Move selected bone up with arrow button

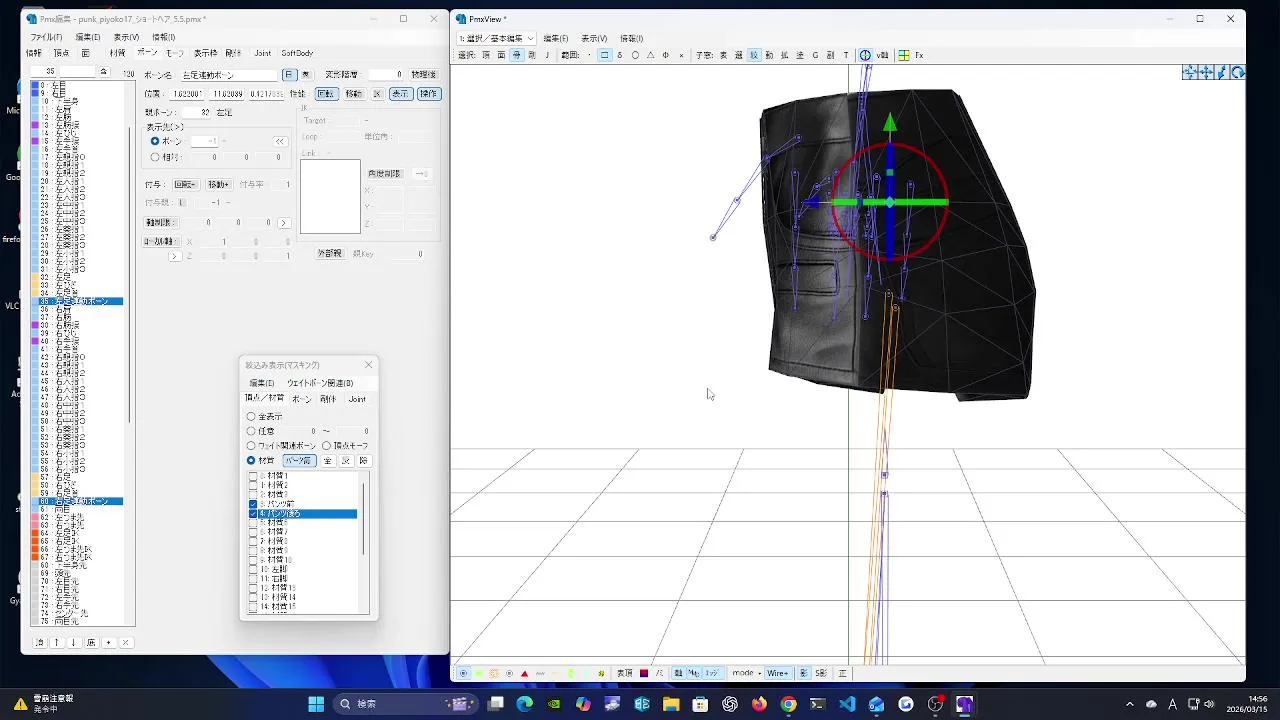[x=57, y=642]
